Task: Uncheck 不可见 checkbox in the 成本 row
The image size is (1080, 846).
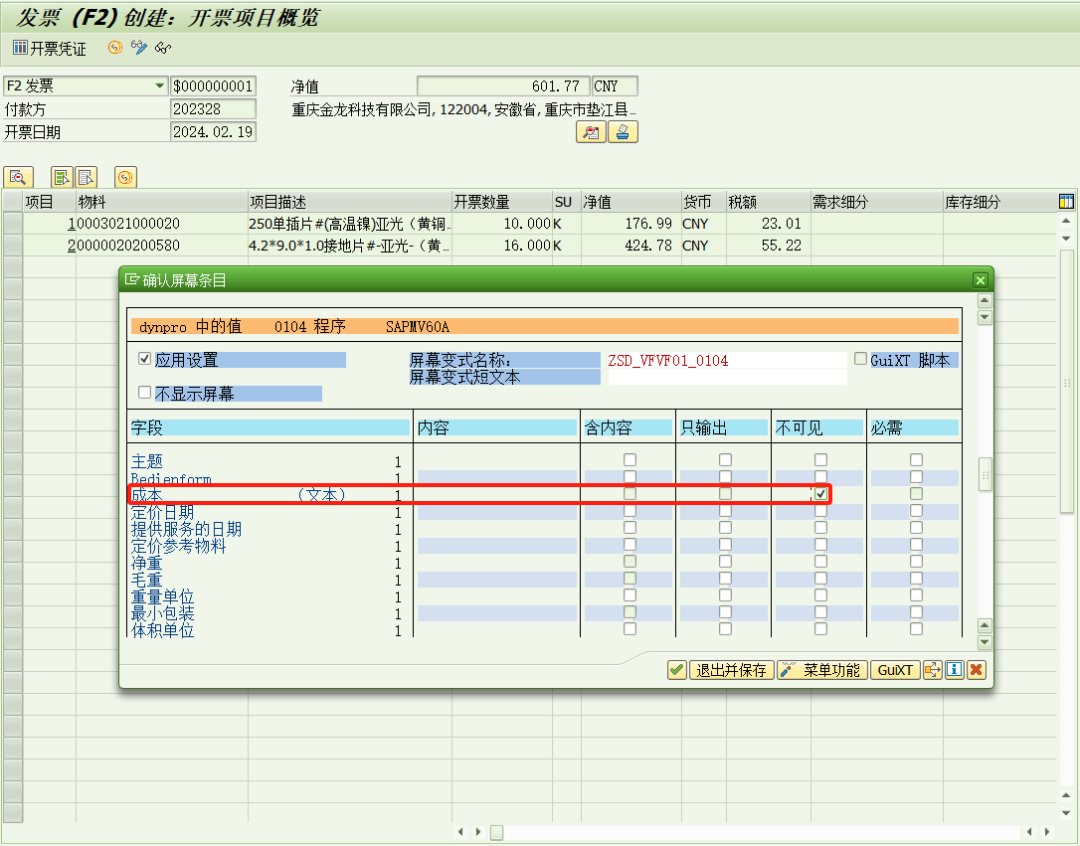Action: 820,494
